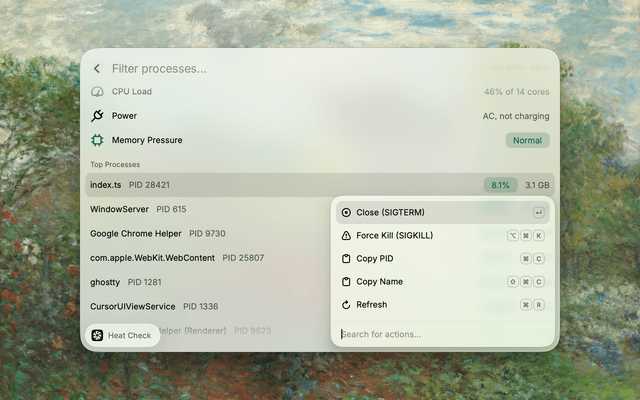Viewport: 640px width, 400px height.
Task: Click the Power plug icon
Action: pos(97,116)
